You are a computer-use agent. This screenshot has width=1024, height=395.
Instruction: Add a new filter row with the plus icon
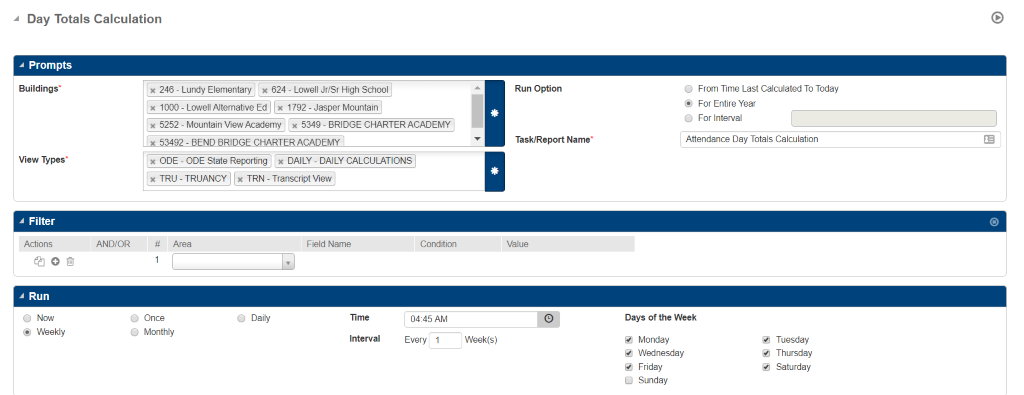pos(55,261)
